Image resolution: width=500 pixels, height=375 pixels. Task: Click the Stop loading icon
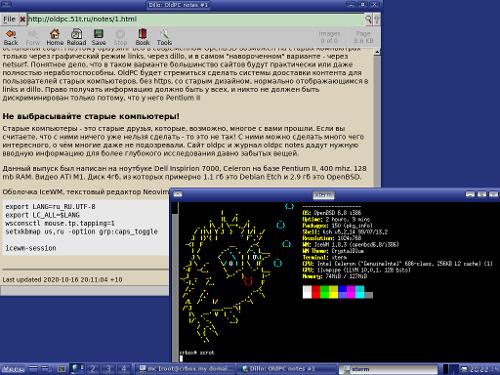coord(120,37)
